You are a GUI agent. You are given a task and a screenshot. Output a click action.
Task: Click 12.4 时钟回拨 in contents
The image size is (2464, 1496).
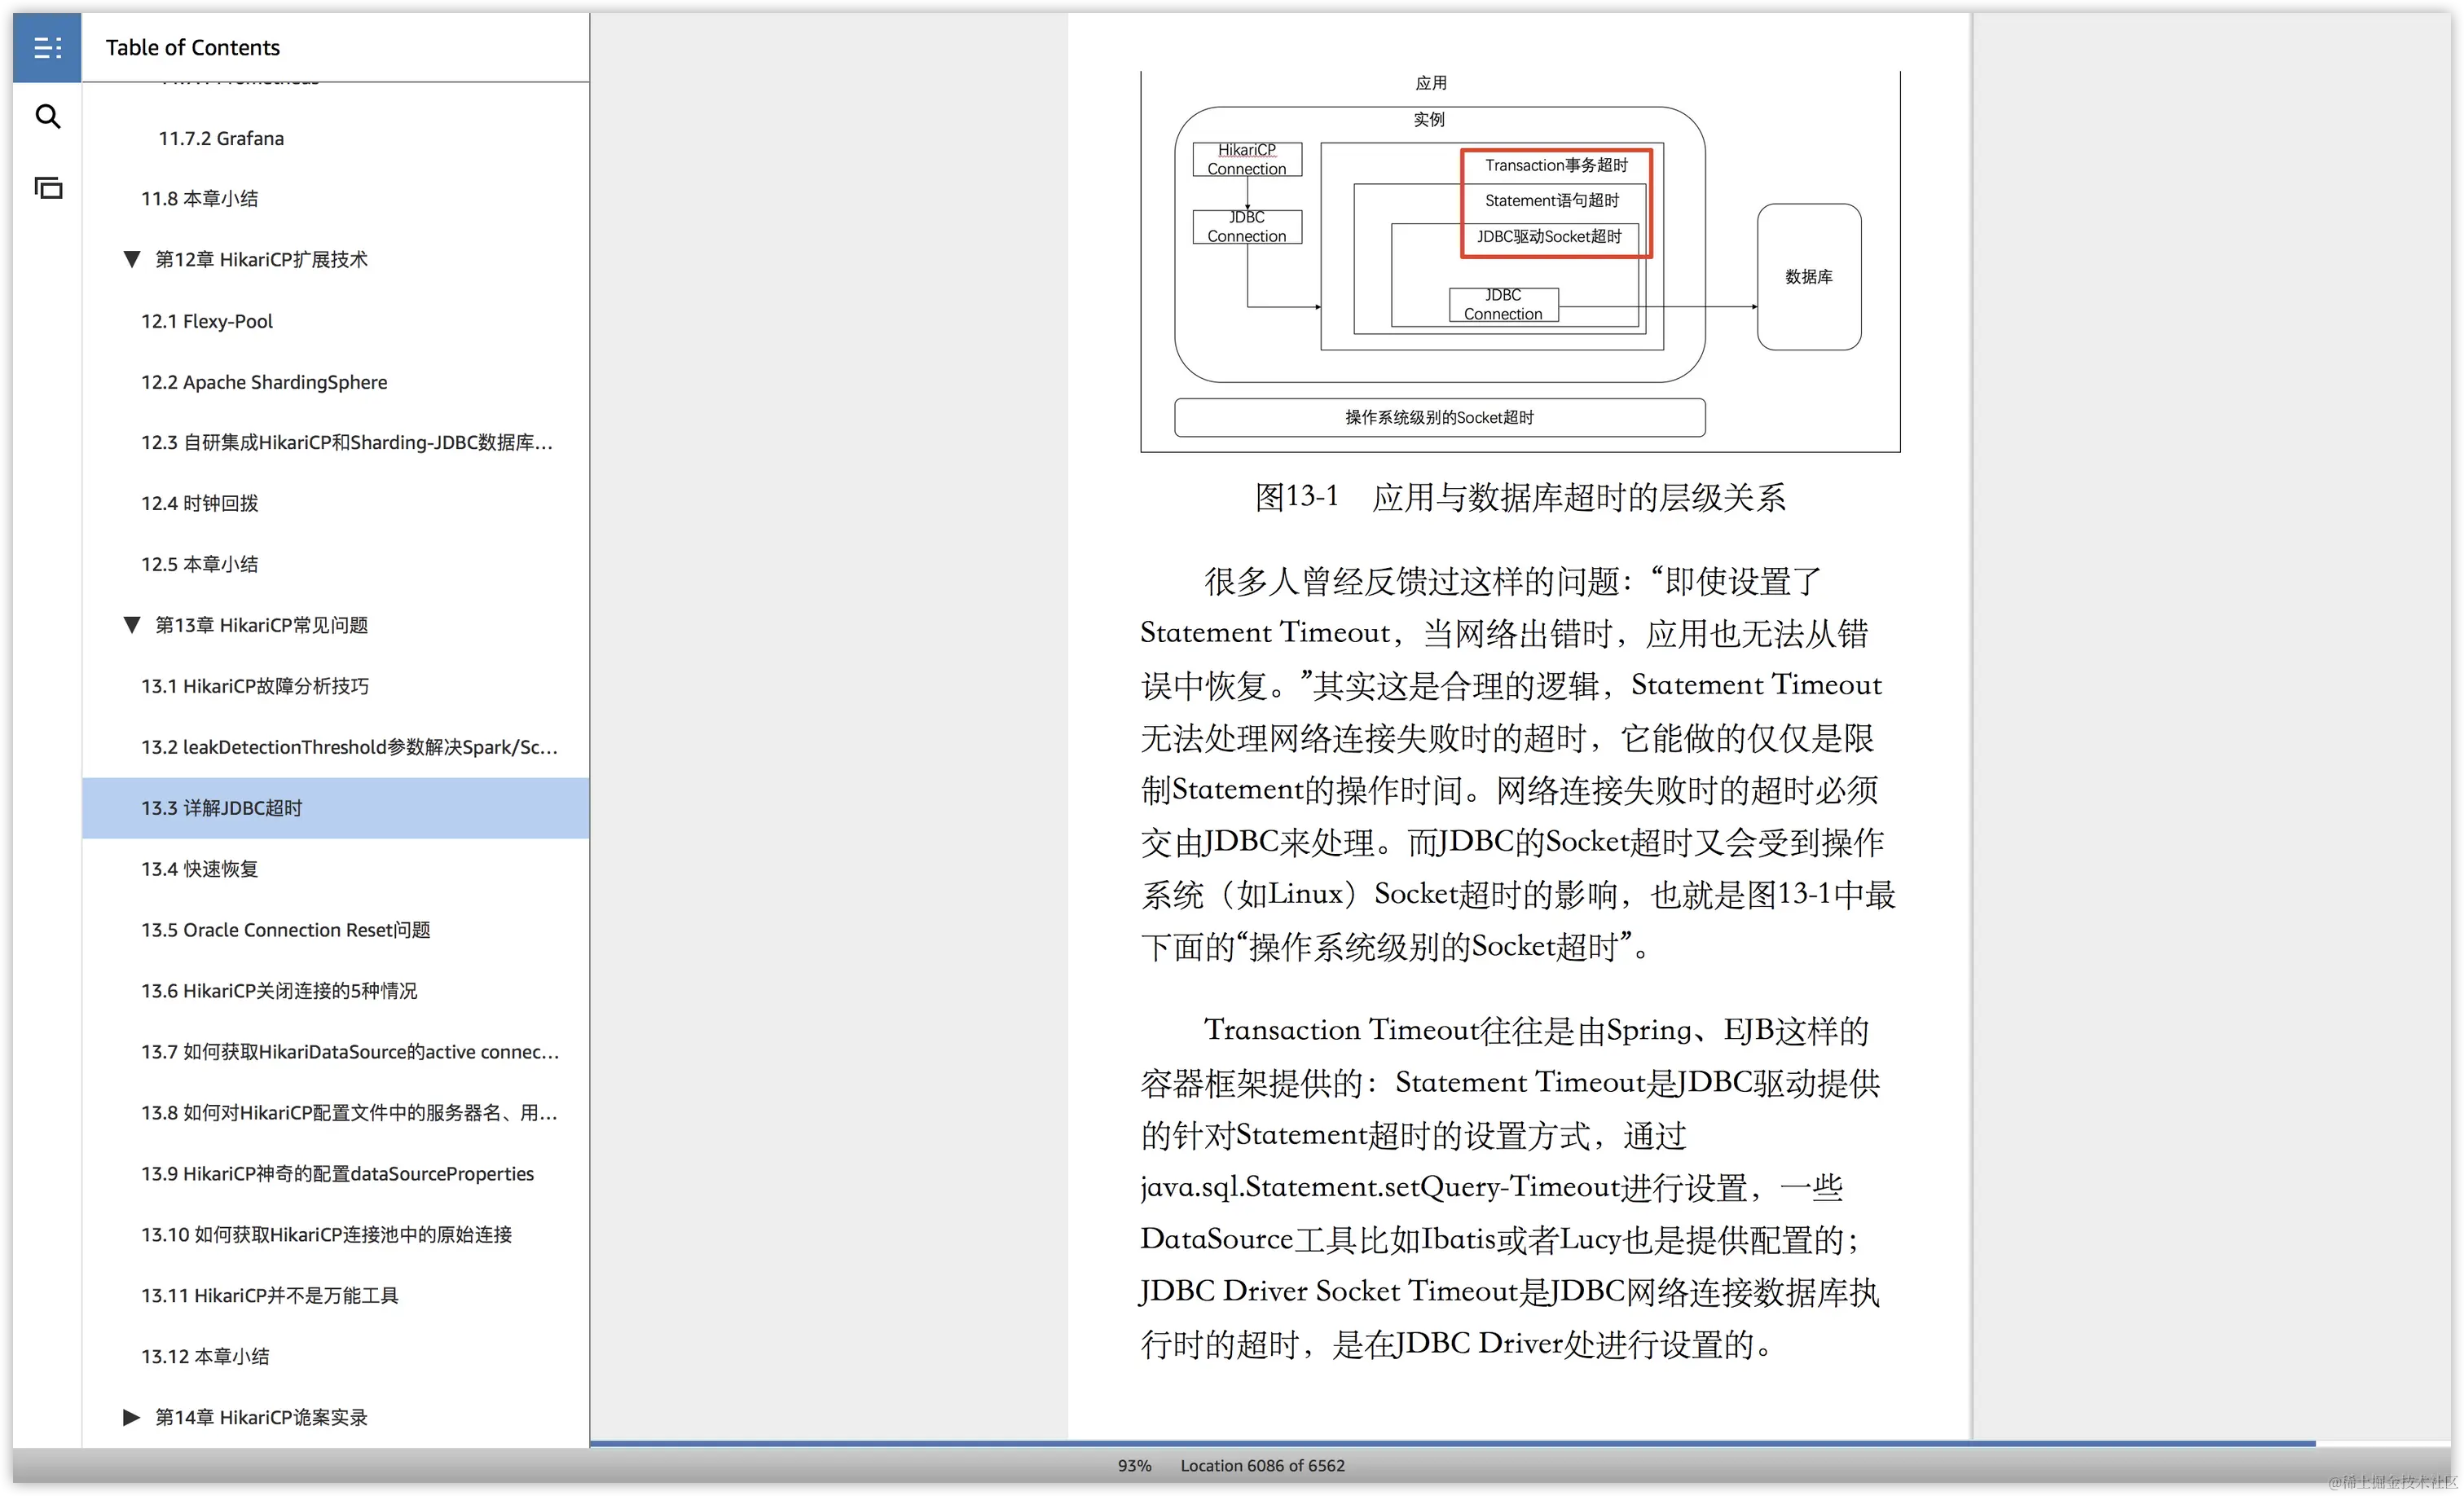tap(199, 503)
